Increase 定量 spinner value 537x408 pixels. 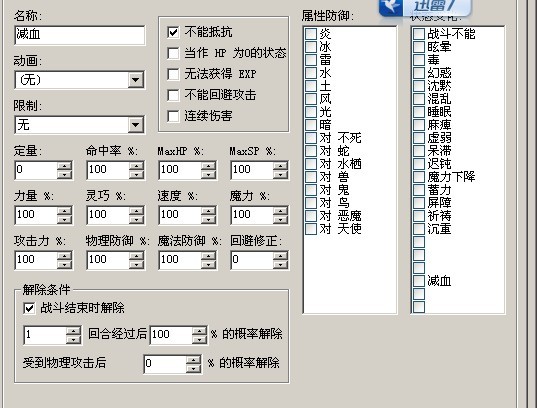[64, 166]
